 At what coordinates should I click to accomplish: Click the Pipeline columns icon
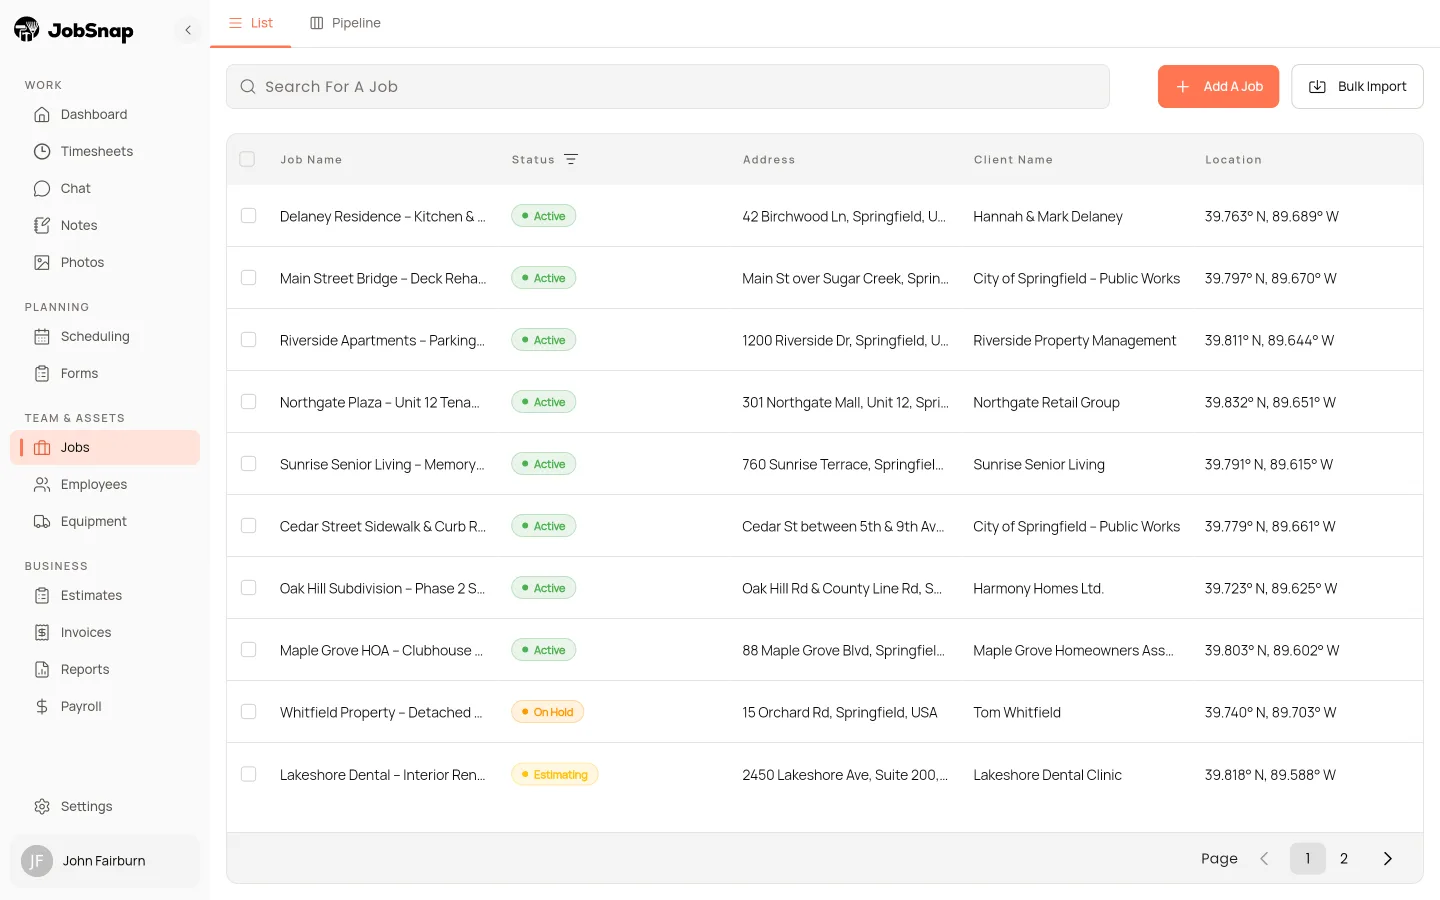pos(317,23)
